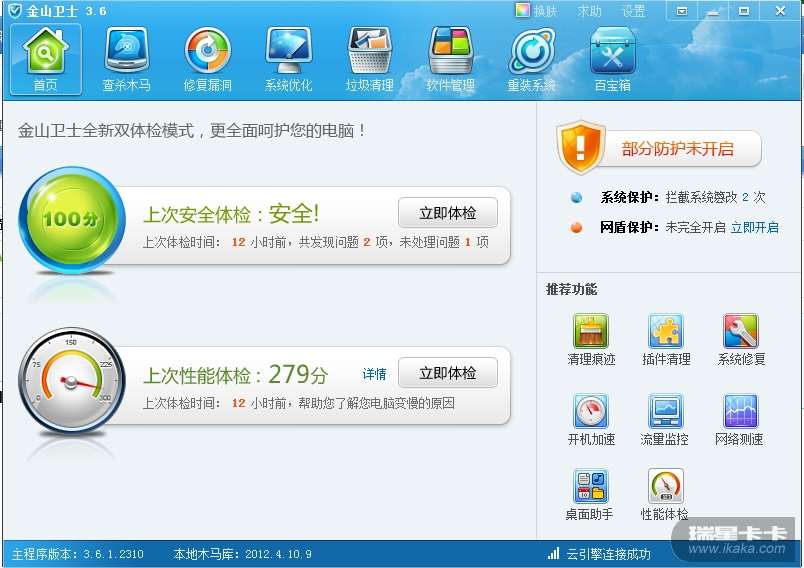
Task: Open the 设置 settings menu
Action: point(633,11)
